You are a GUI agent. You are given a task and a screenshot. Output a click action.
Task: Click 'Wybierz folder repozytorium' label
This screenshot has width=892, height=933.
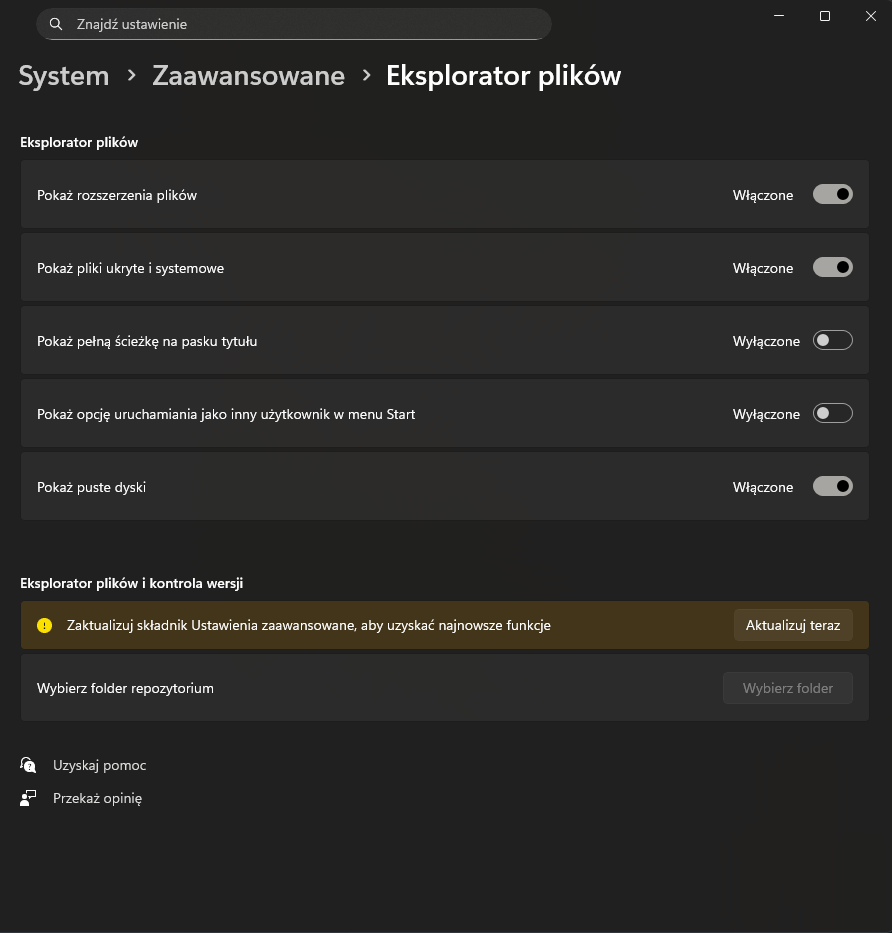tap(125, 688)
